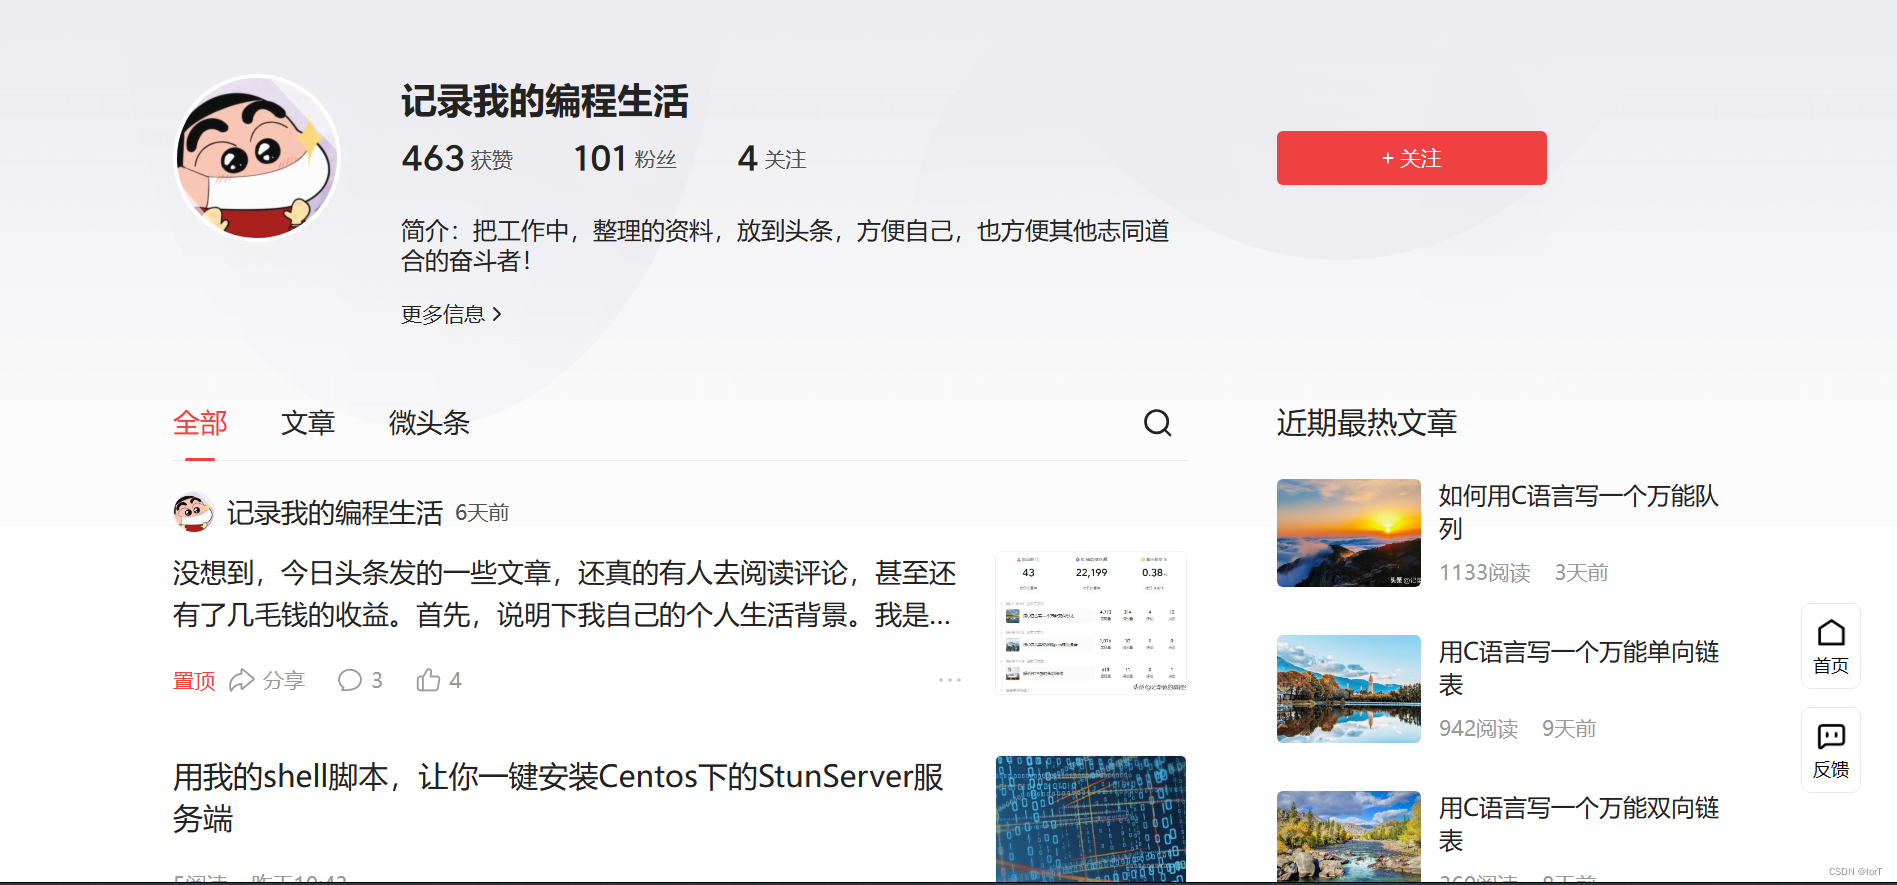Viewport: 1897px width, 885px height.
Task: Click the 463 获赞 likes count
Action: click(457, 158)
